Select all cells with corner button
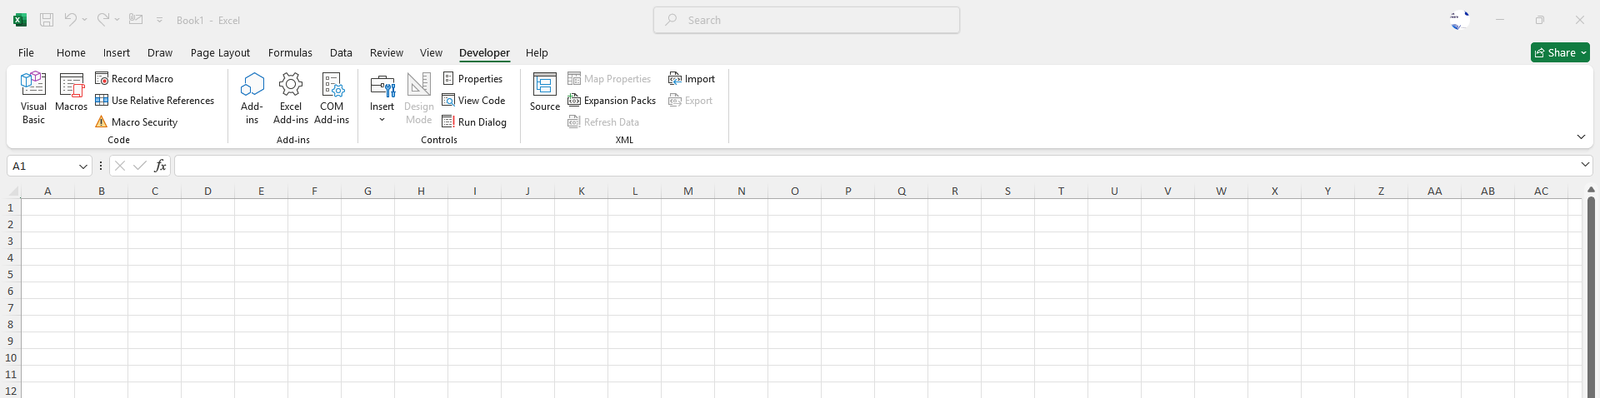Screen dimensions: 1600x398 (x=13, y=191)
